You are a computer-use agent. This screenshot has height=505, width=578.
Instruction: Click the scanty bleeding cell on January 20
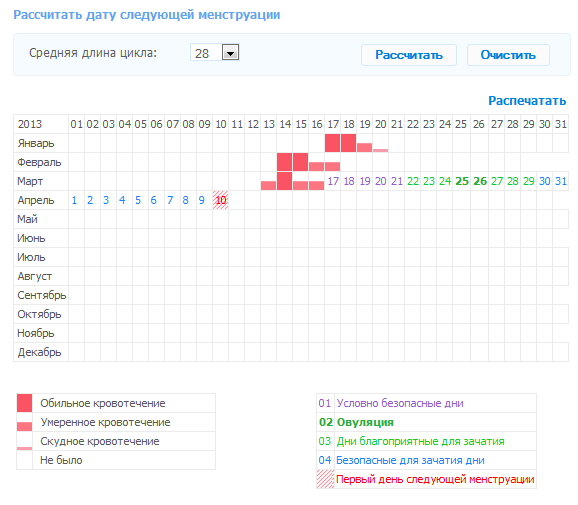click(380, 150)
